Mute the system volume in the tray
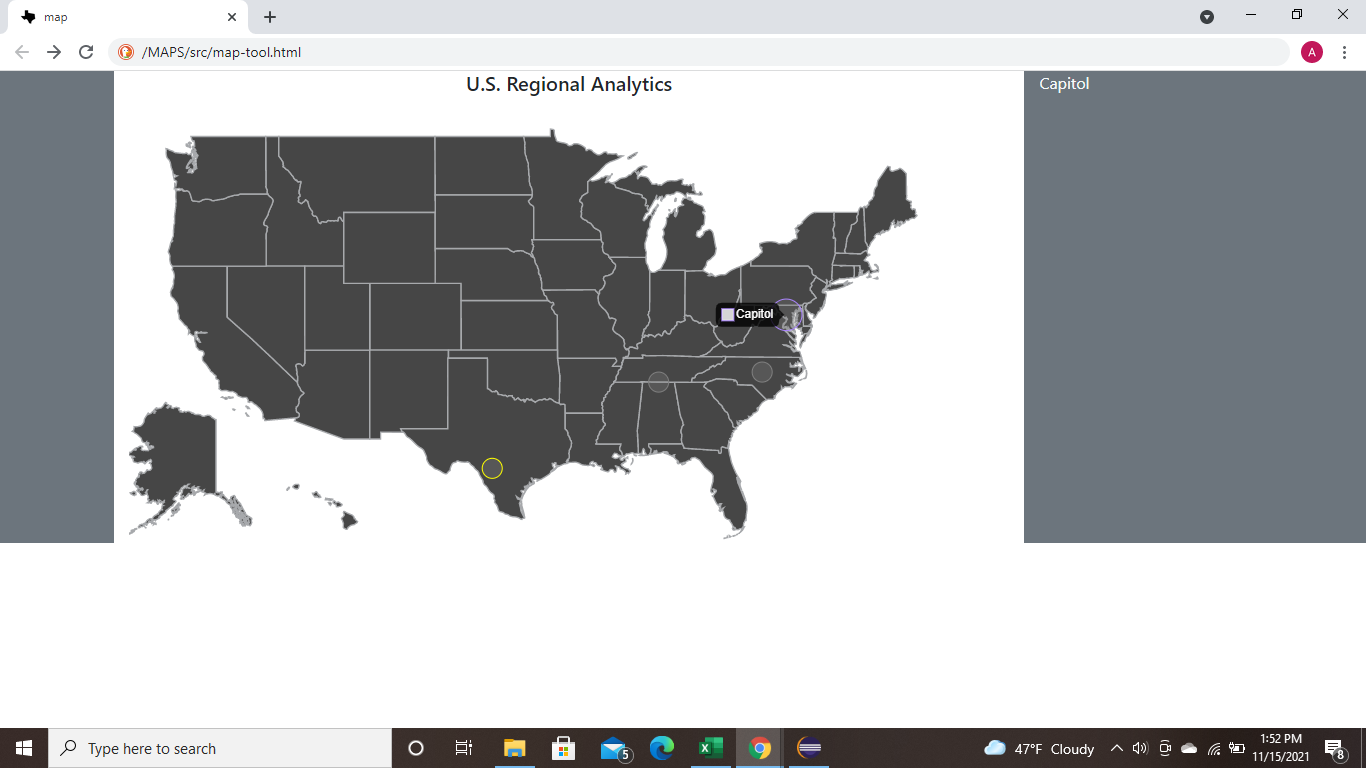Image resolution: width=1366 pixels, height=768 pixels. coord(1139,748)
